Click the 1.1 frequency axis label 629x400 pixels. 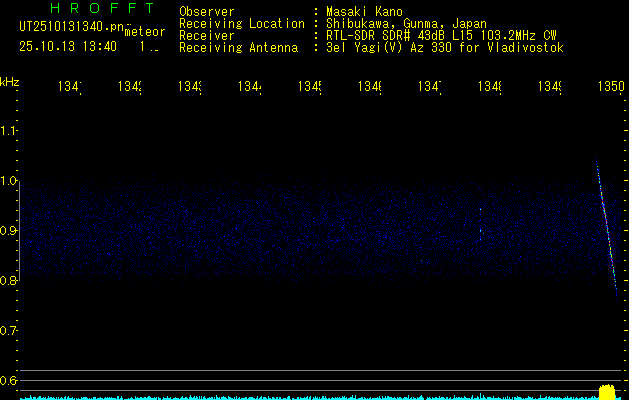click(10, 131)
